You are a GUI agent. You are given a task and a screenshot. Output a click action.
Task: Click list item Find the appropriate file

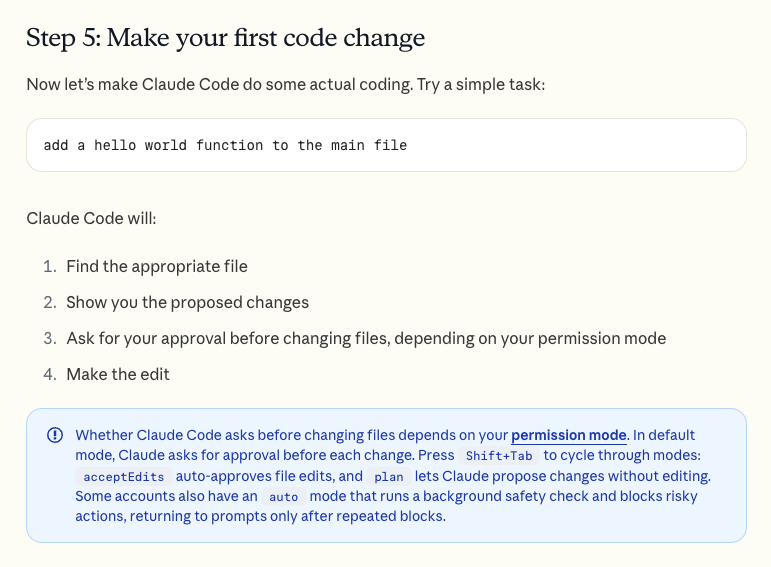(x=157, y=267)
